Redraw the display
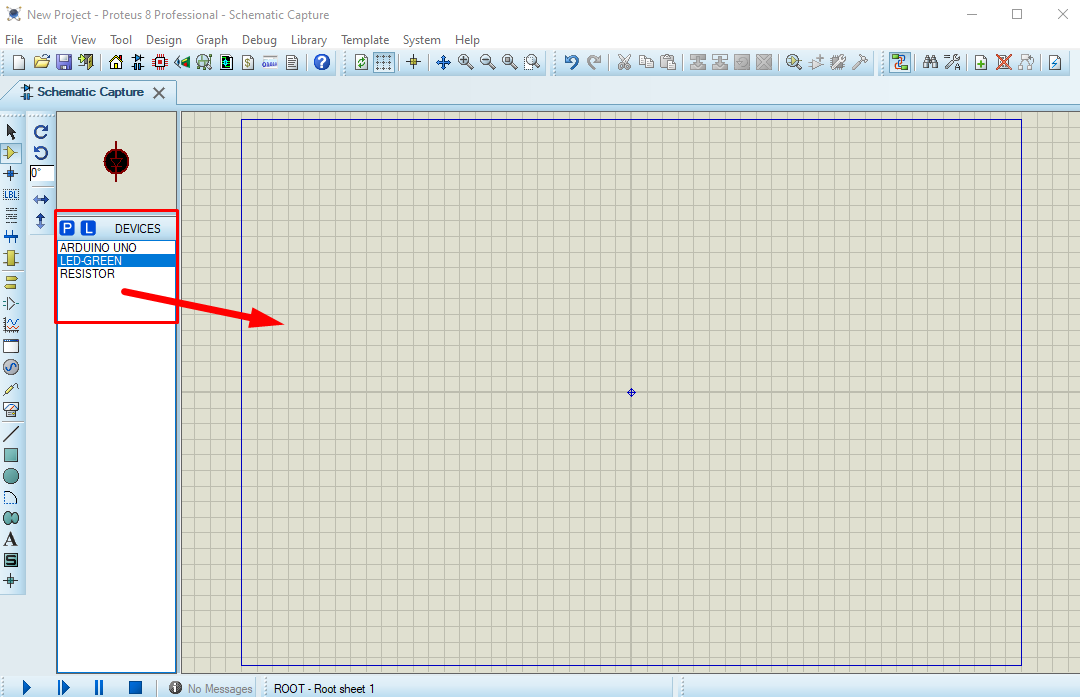The height and width of the screenshot is (697, 1080). [361, 63]
